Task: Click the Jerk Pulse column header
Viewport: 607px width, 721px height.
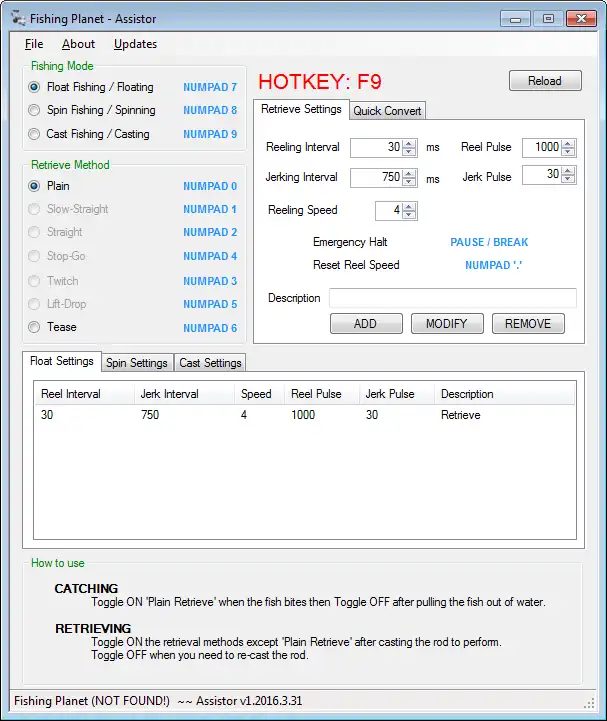Action: 396,394
